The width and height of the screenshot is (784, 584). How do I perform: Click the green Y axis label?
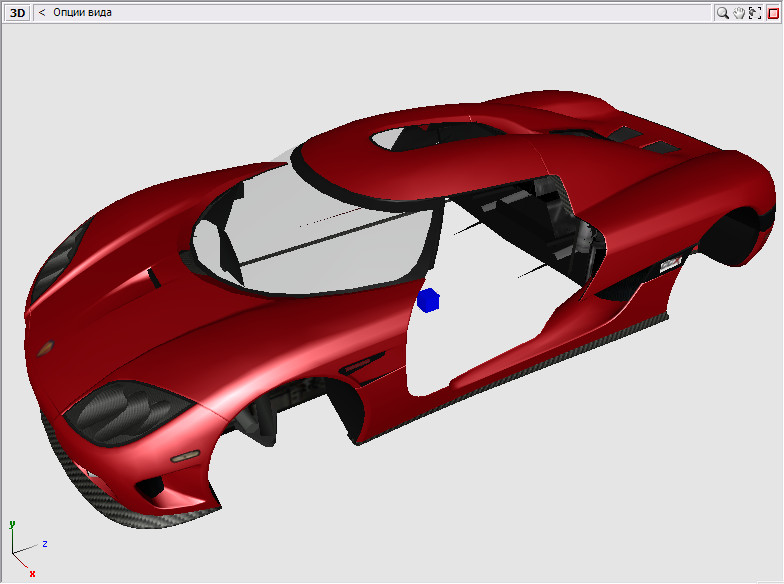point(11,523)
